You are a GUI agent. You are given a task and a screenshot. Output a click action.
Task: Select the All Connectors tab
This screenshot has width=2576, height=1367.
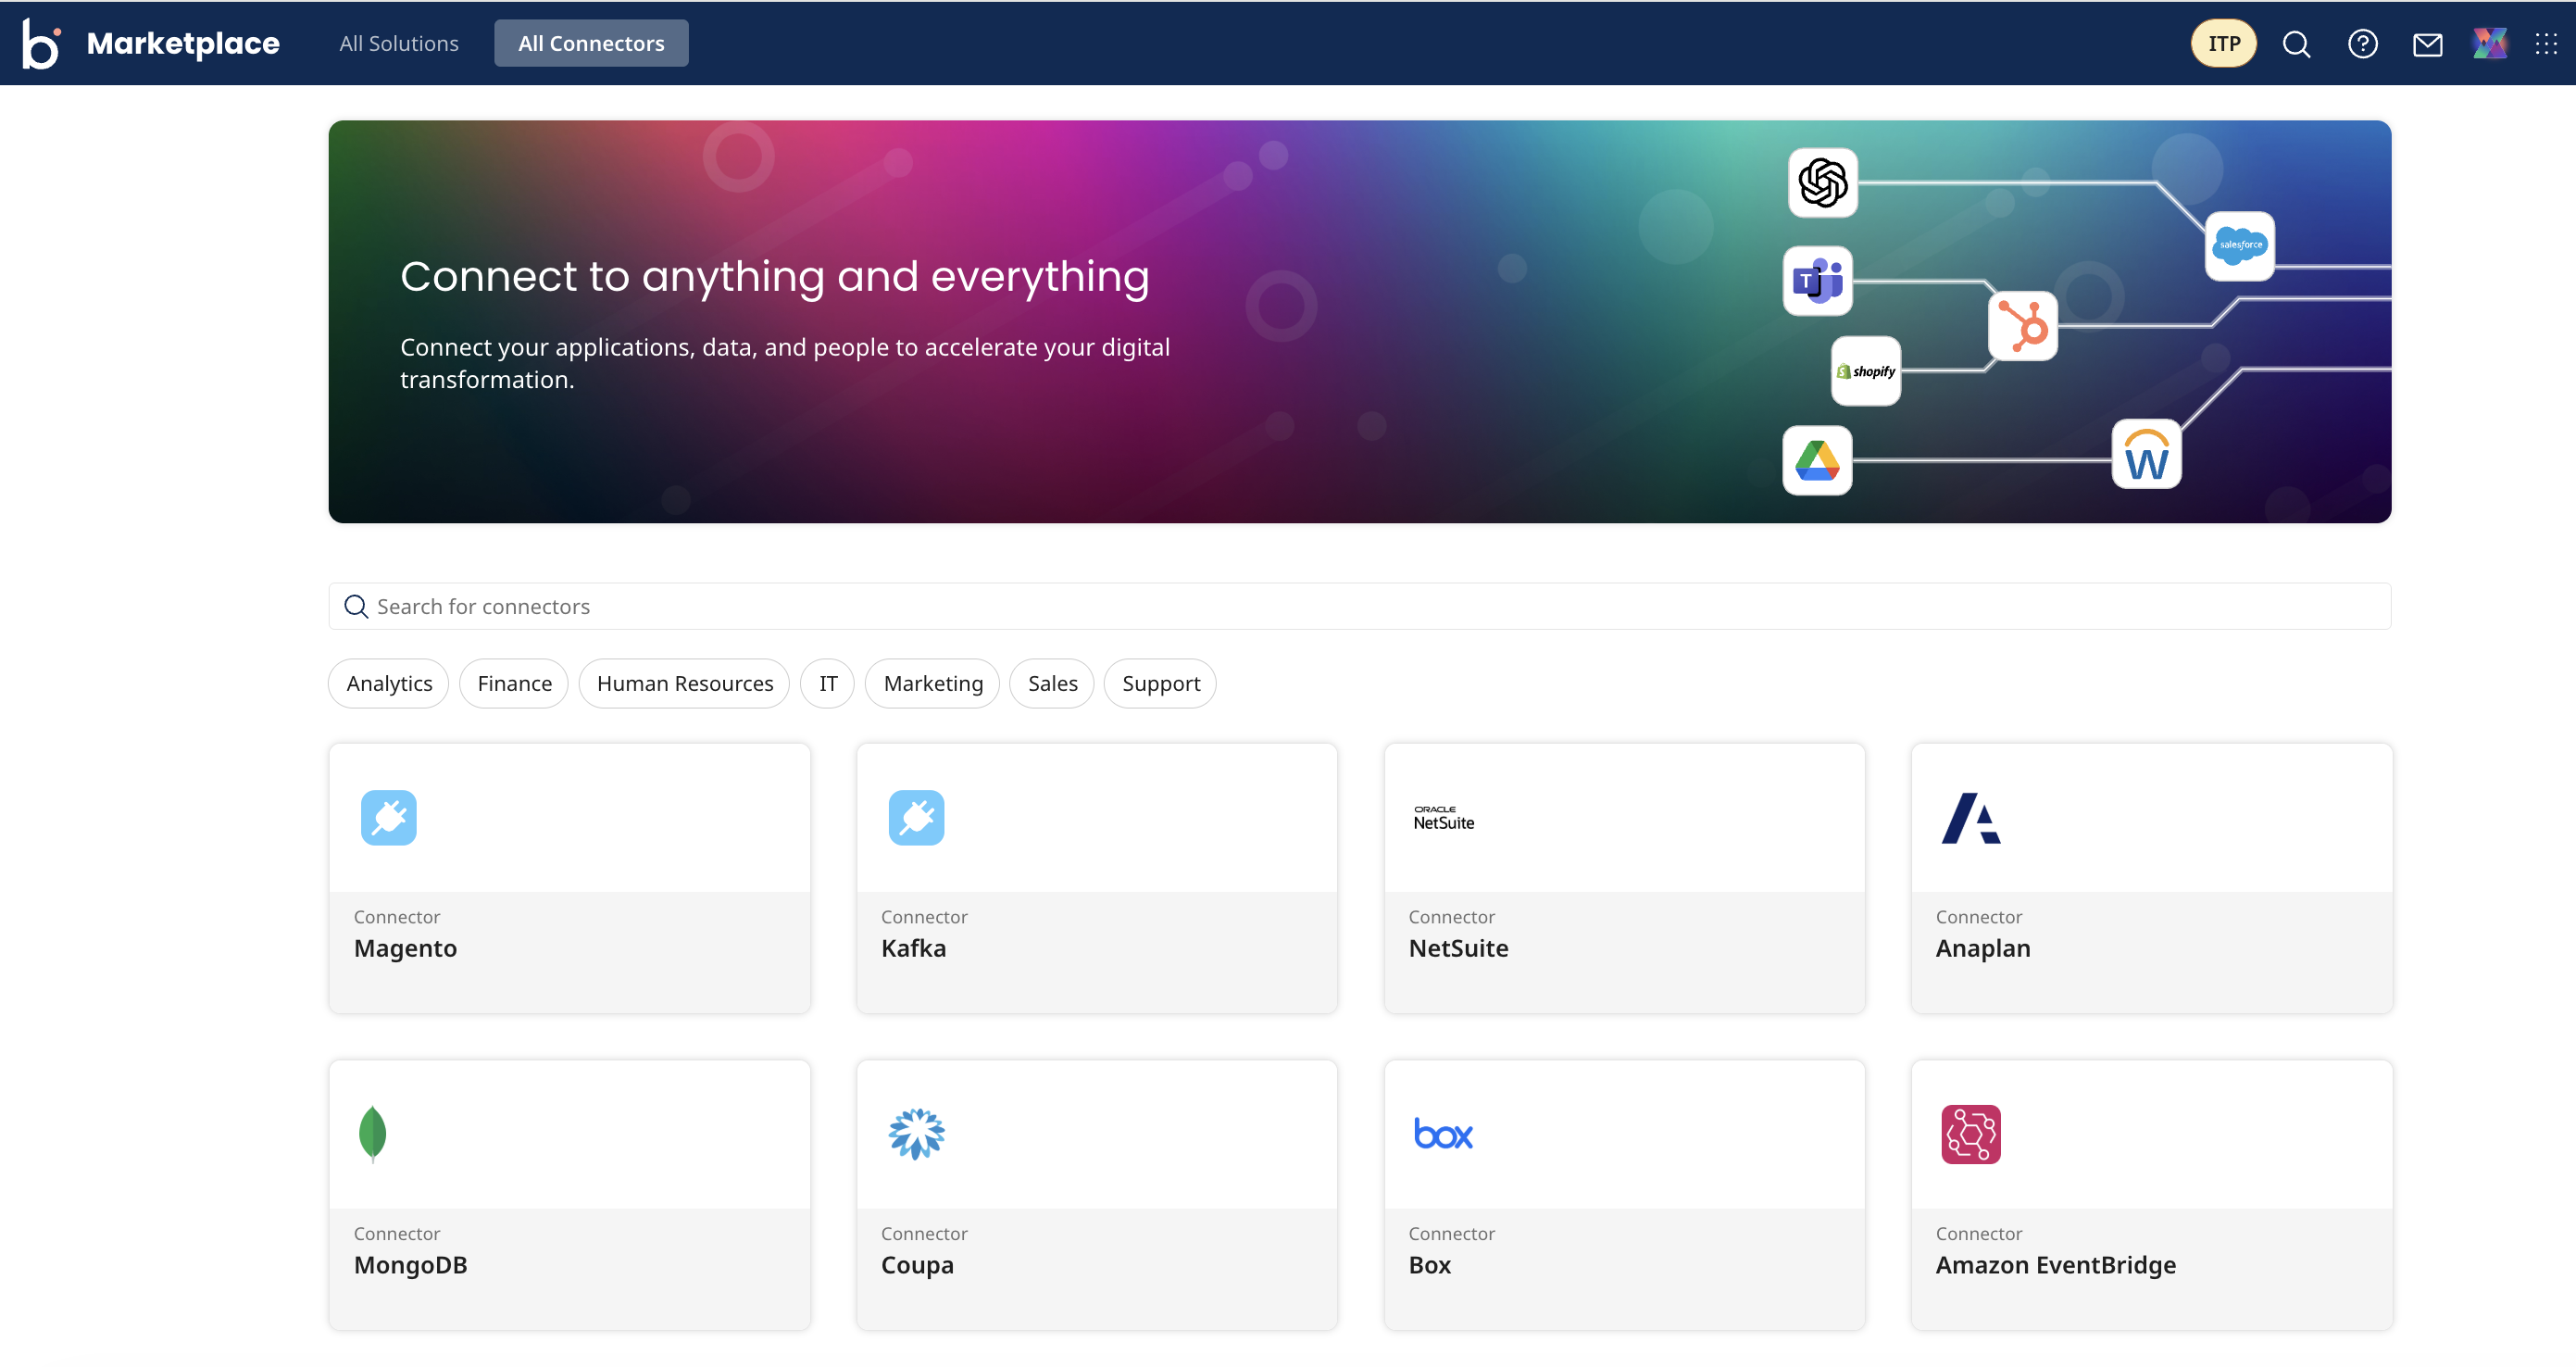590,44
